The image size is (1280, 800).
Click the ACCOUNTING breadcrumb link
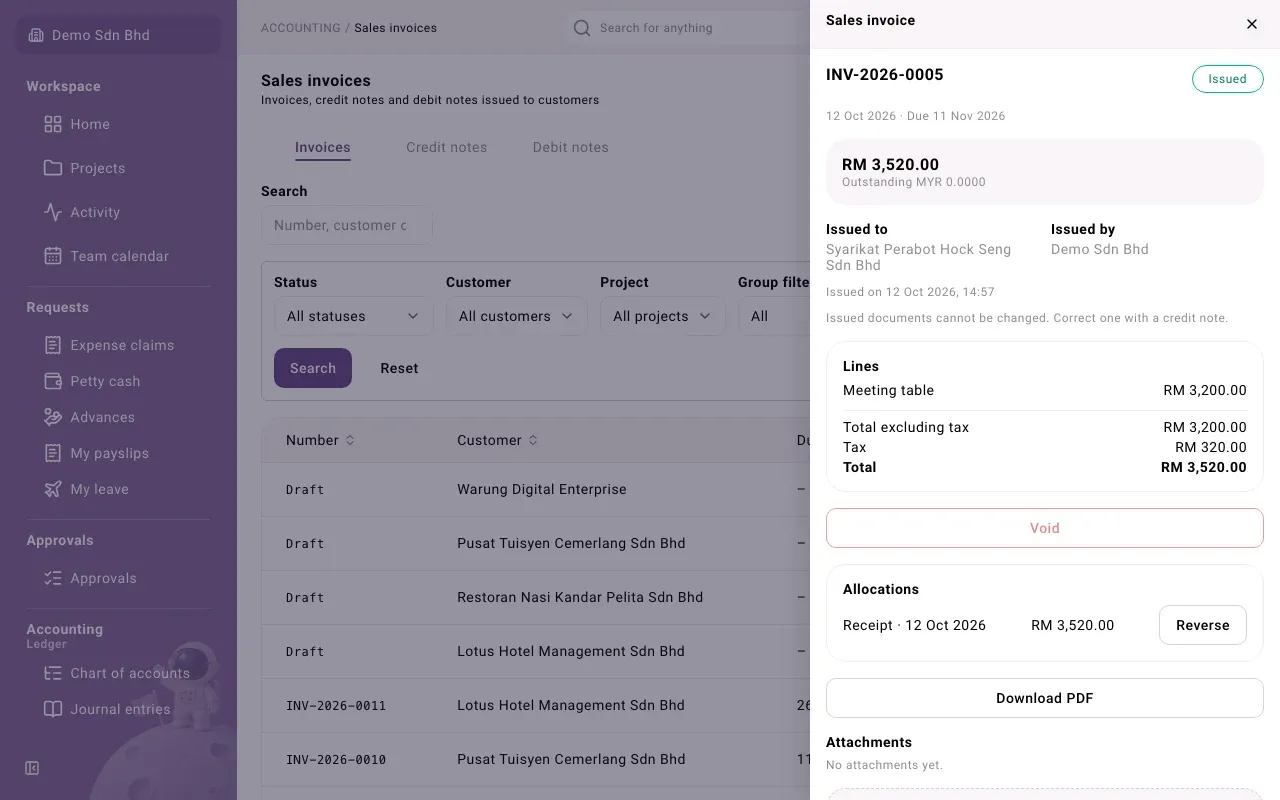coord(301,28)
